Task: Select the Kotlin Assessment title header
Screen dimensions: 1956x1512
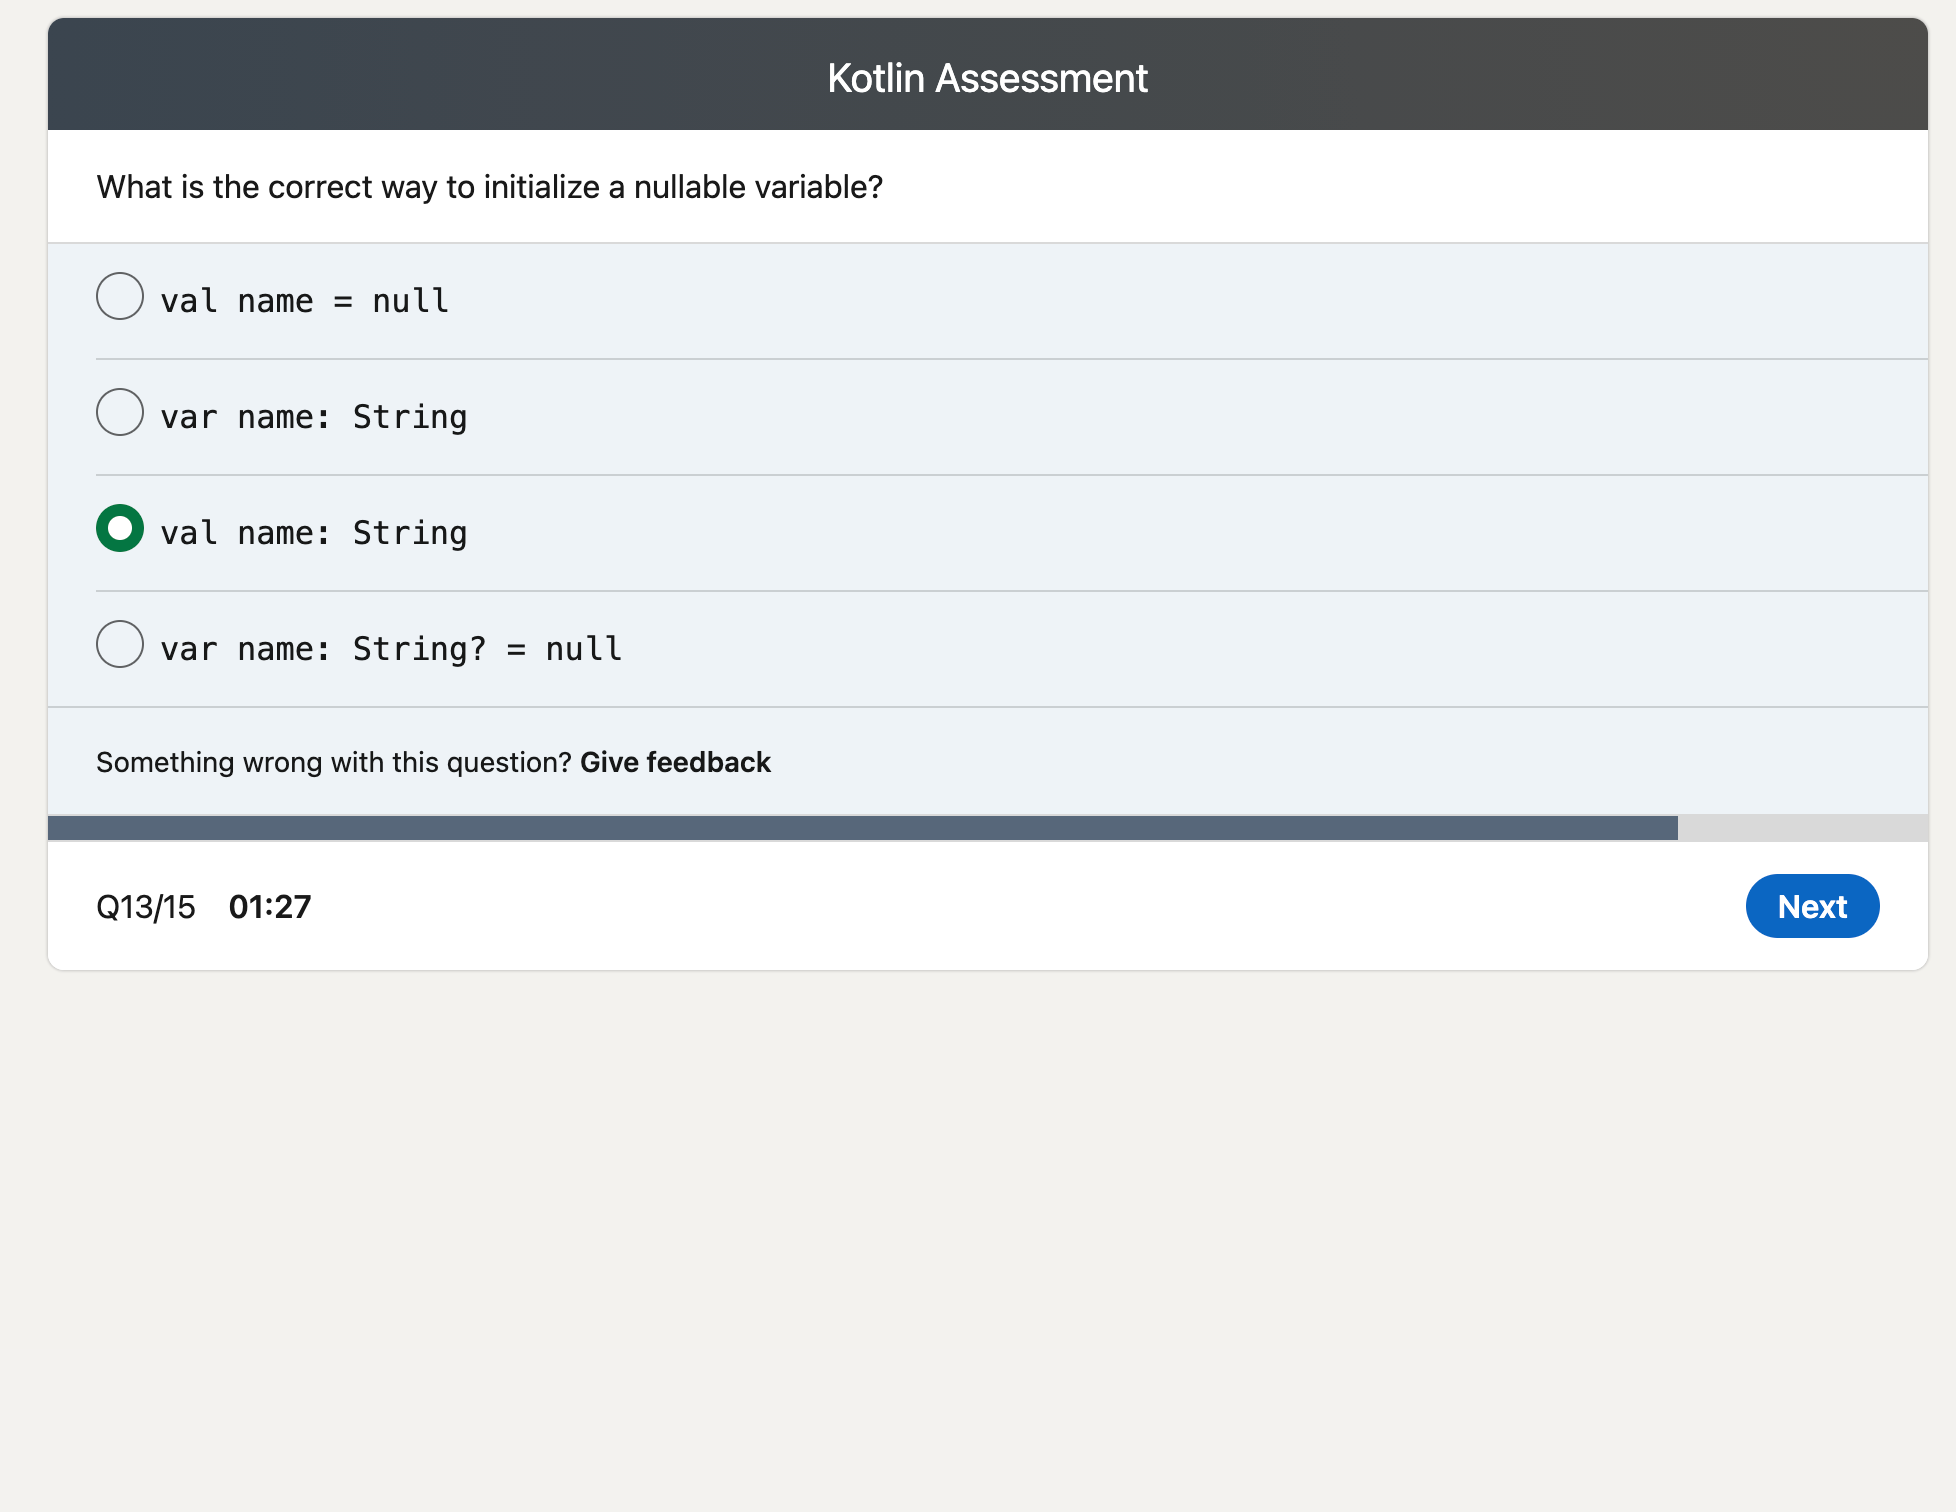Action: pyautogui.click(x=988, y=77)
